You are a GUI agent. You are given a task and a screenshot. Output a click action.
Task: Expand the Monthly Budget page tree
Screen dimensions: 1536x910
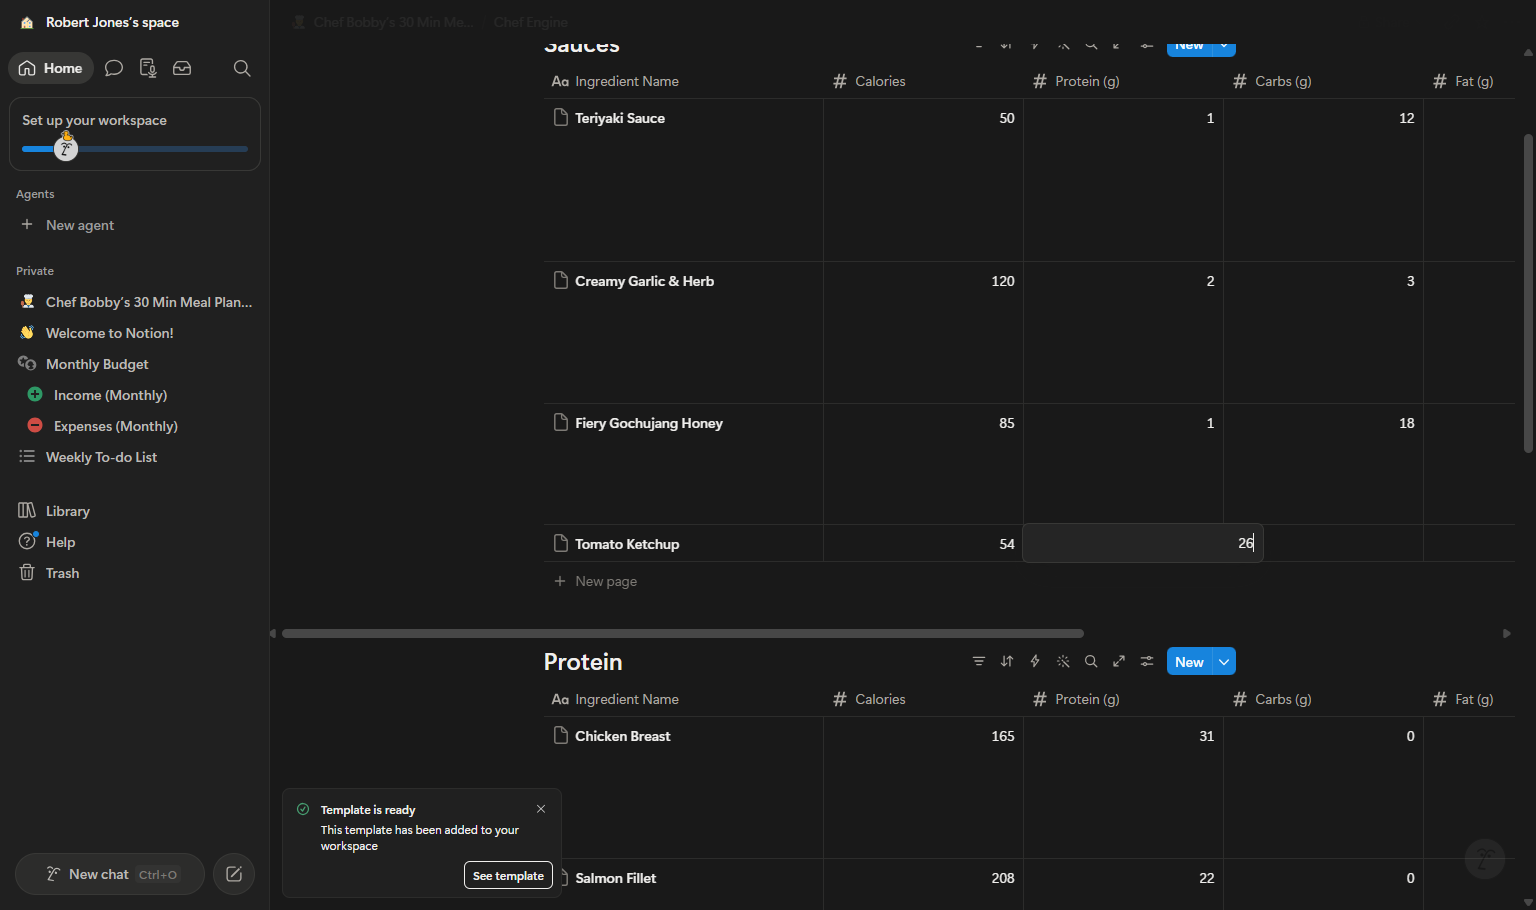pos(27,364)
